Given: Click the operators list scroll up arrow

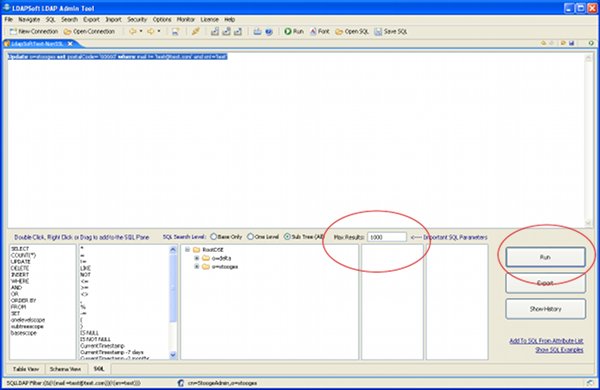Looking at the screenshot, I should 173,250.
